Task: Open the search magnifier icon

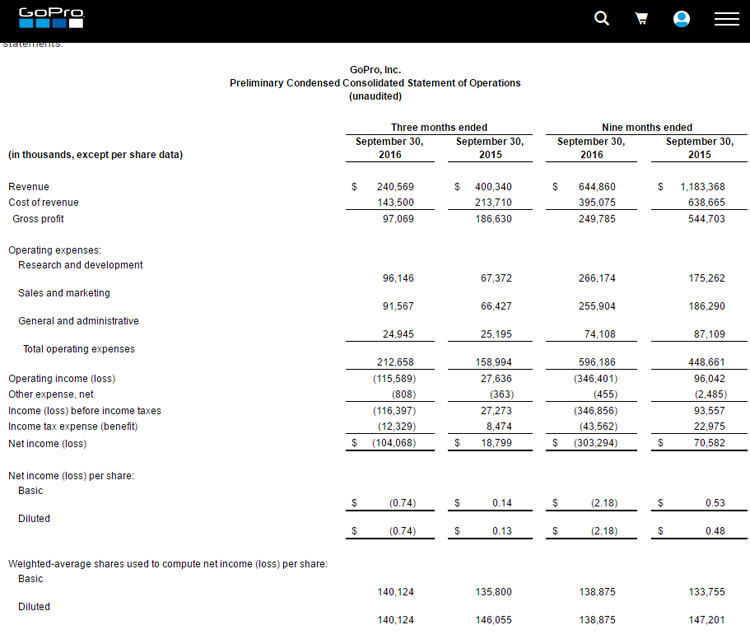Action: pos(601,19)
